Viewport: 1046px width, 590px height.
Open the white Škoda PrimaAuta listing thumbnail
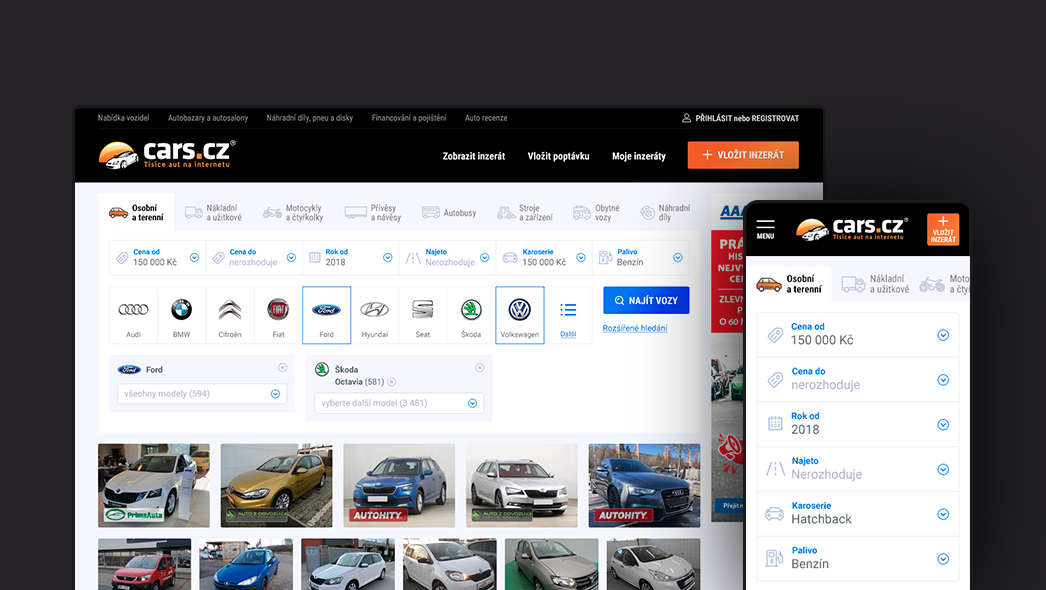coord(154,485)
